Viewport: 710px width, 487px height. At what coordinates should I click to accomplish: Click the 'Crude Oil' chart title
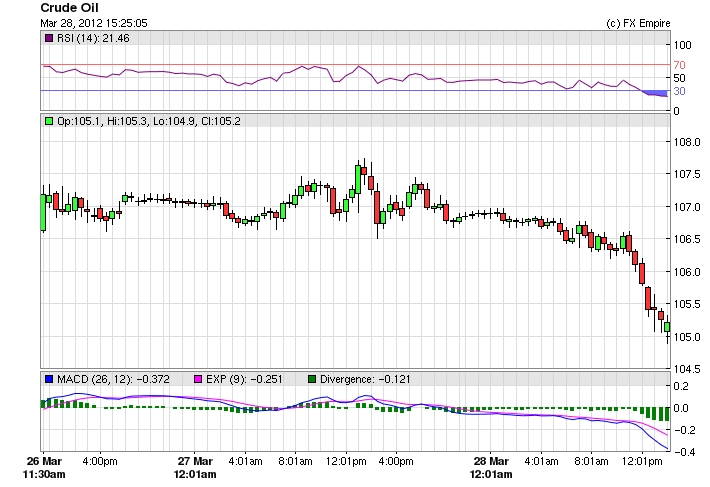[x=69, y=8]
